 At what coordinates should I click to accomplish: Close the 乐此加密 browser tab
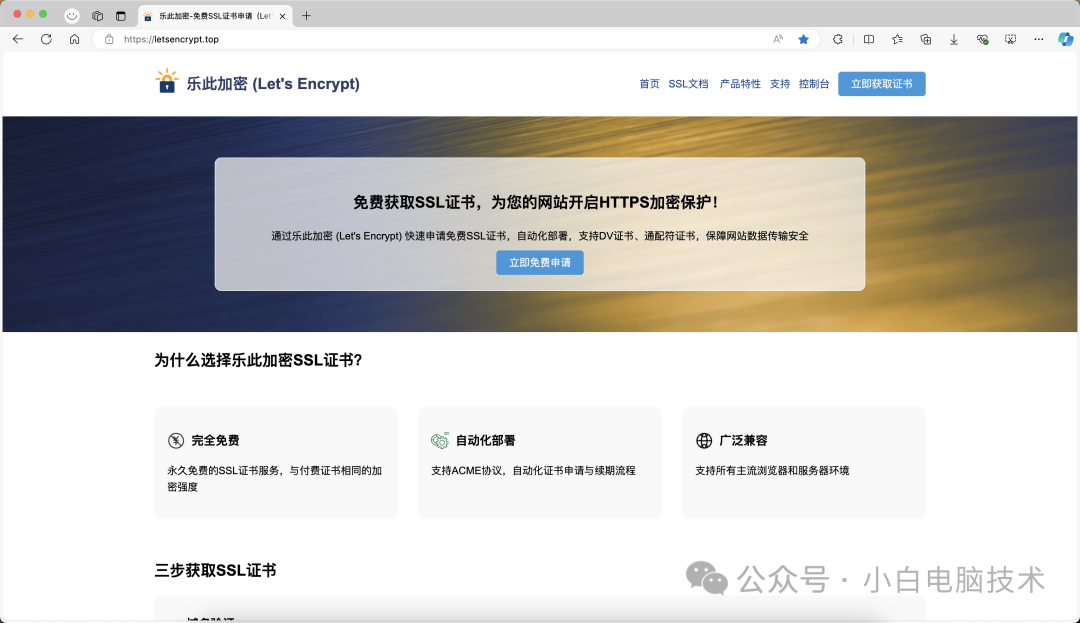coord(282,16)
